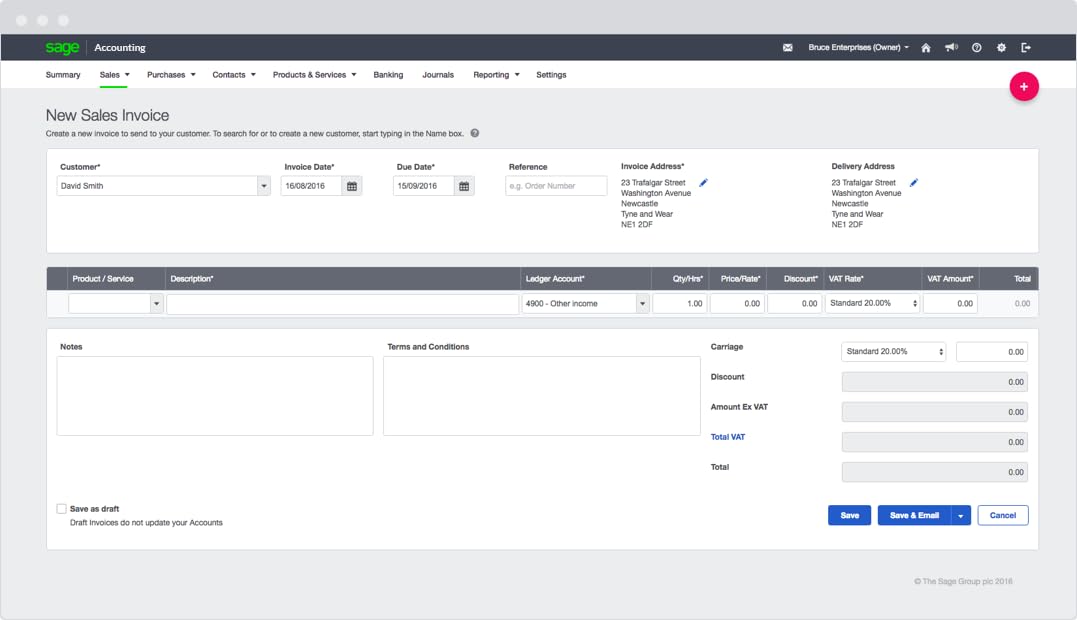The height and width of the screenshot is (620, 1077).
Task: Go to the home icon
Action: coord(926,48)
